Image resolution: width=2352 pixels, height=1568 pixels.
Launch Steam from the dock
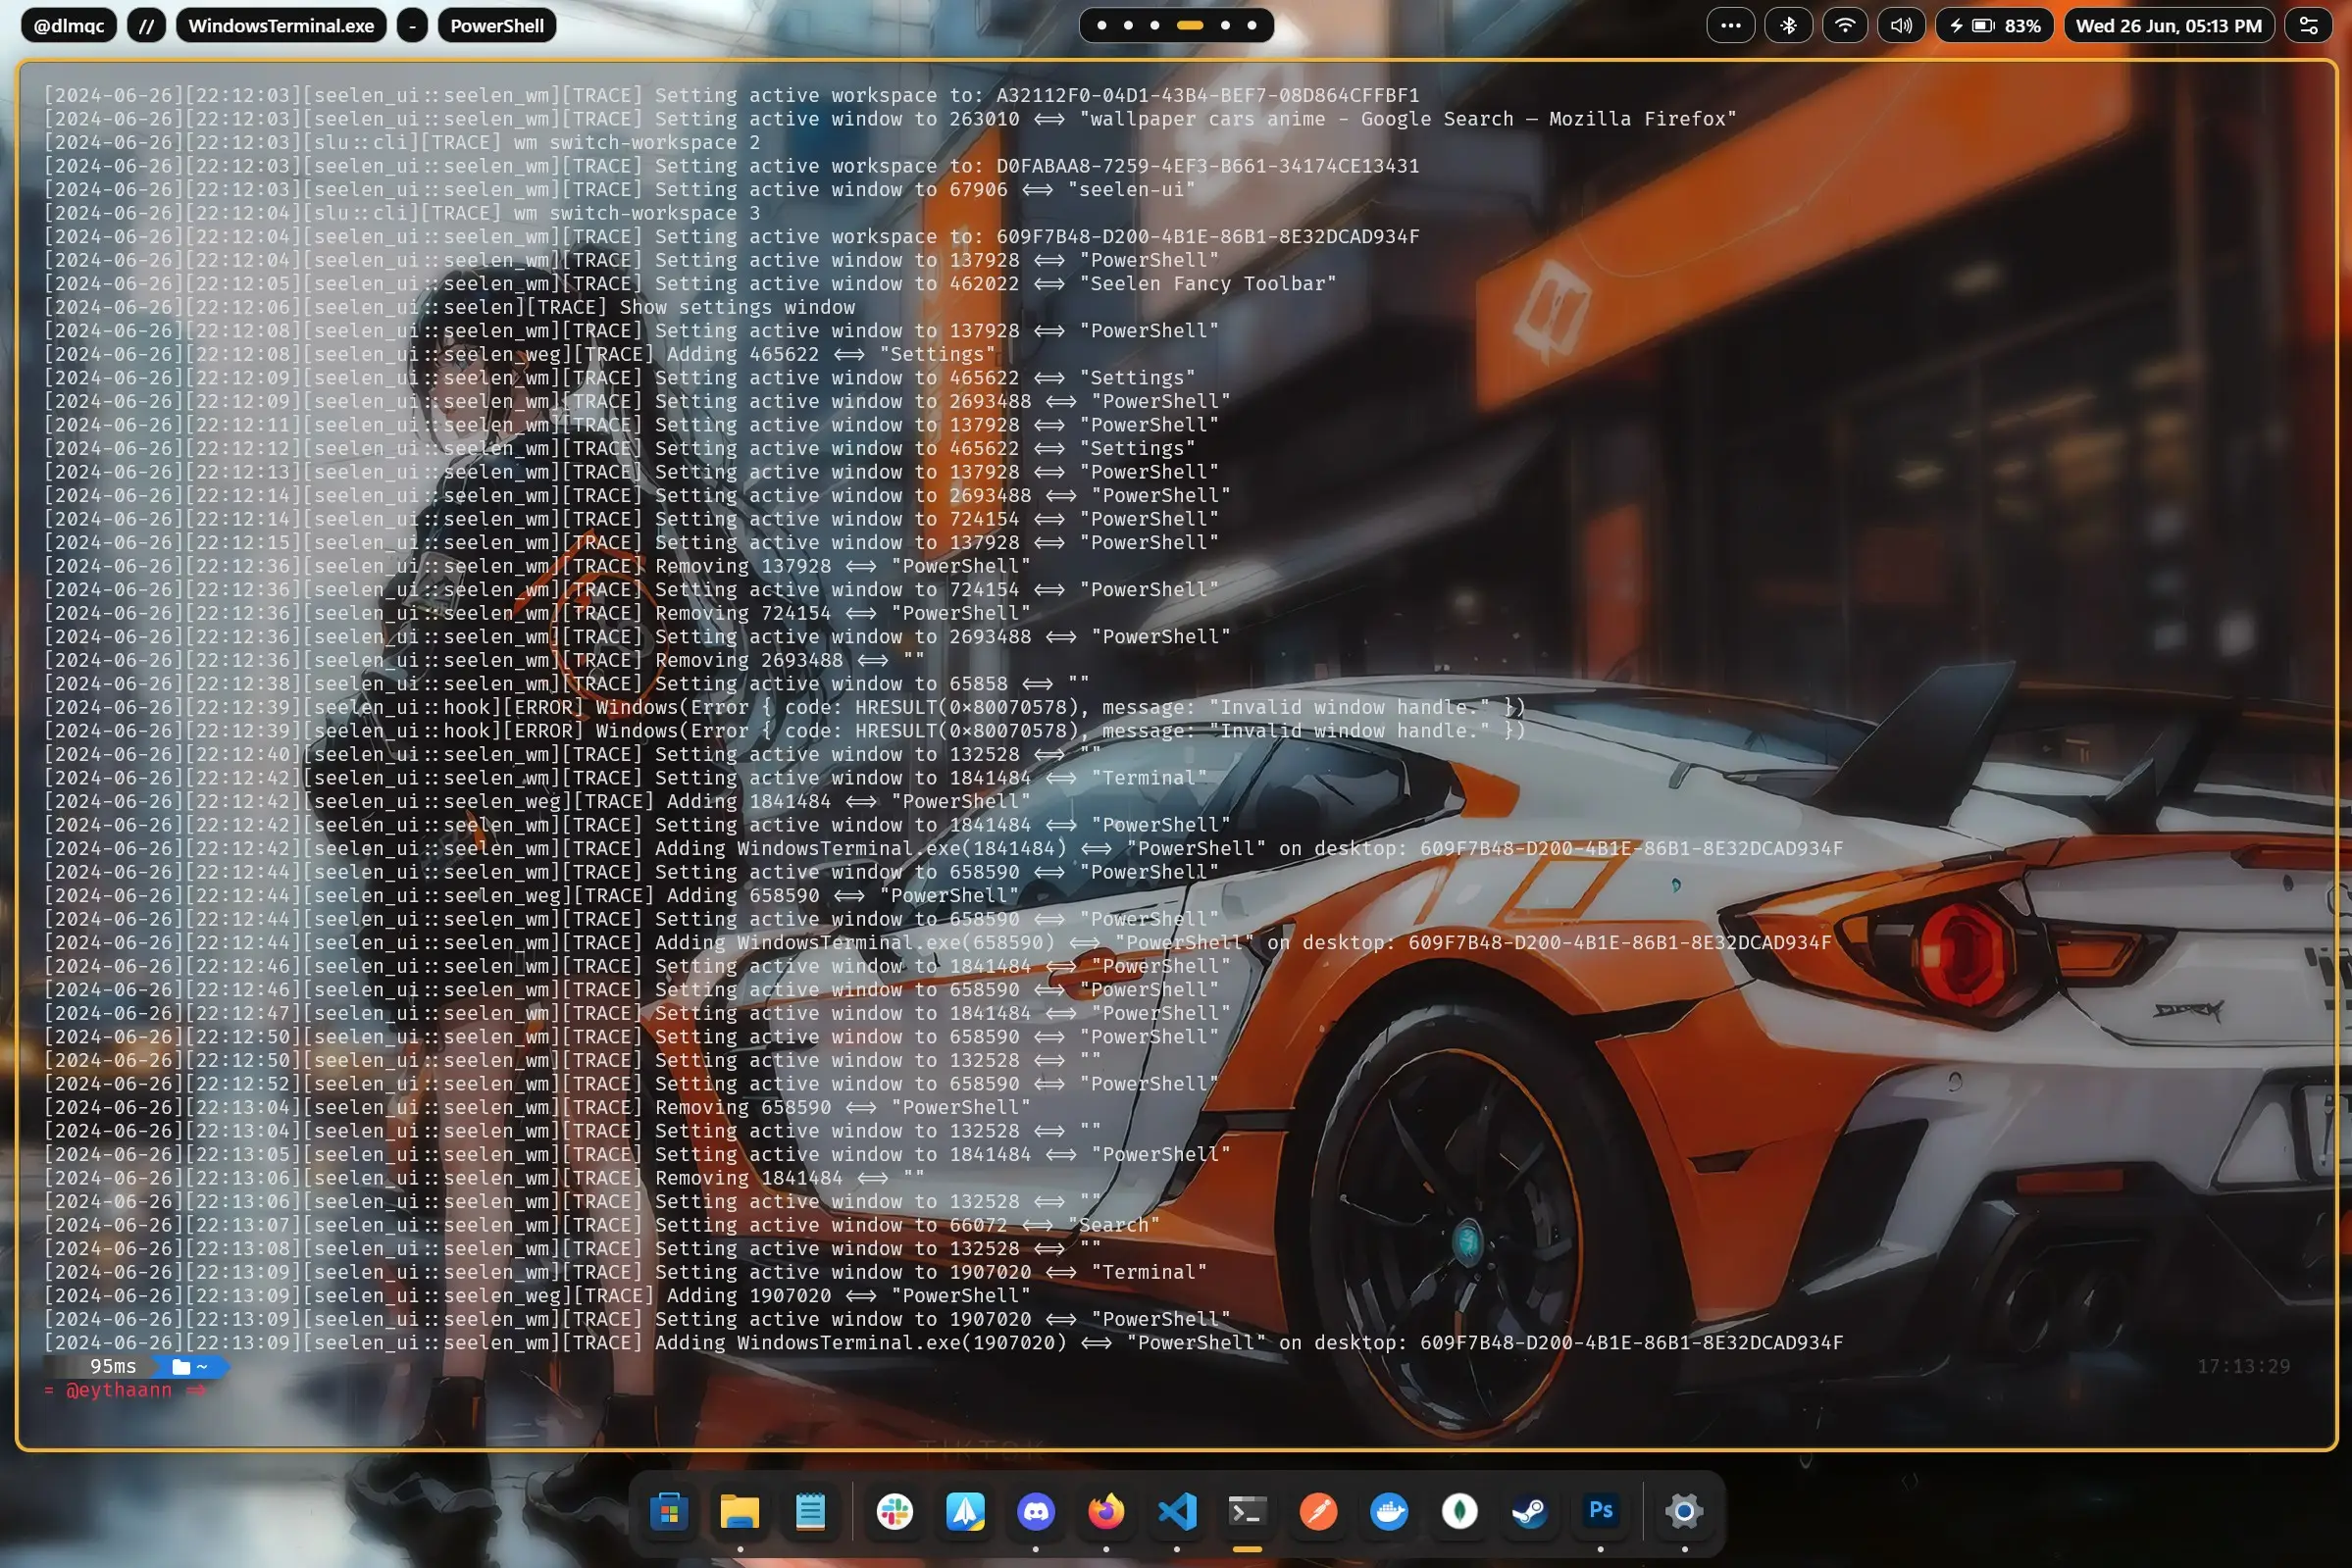(1530, 1513)
